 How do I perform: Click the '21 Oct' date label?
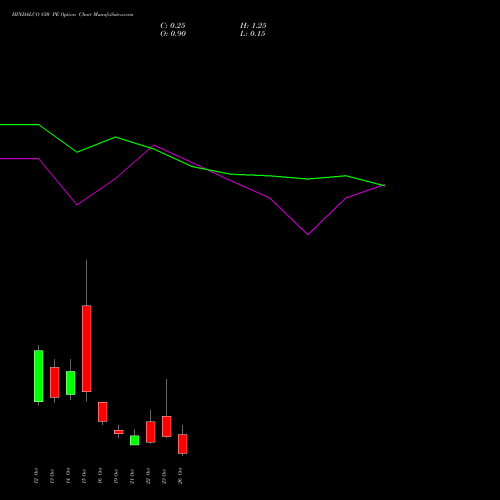(132, 476)
